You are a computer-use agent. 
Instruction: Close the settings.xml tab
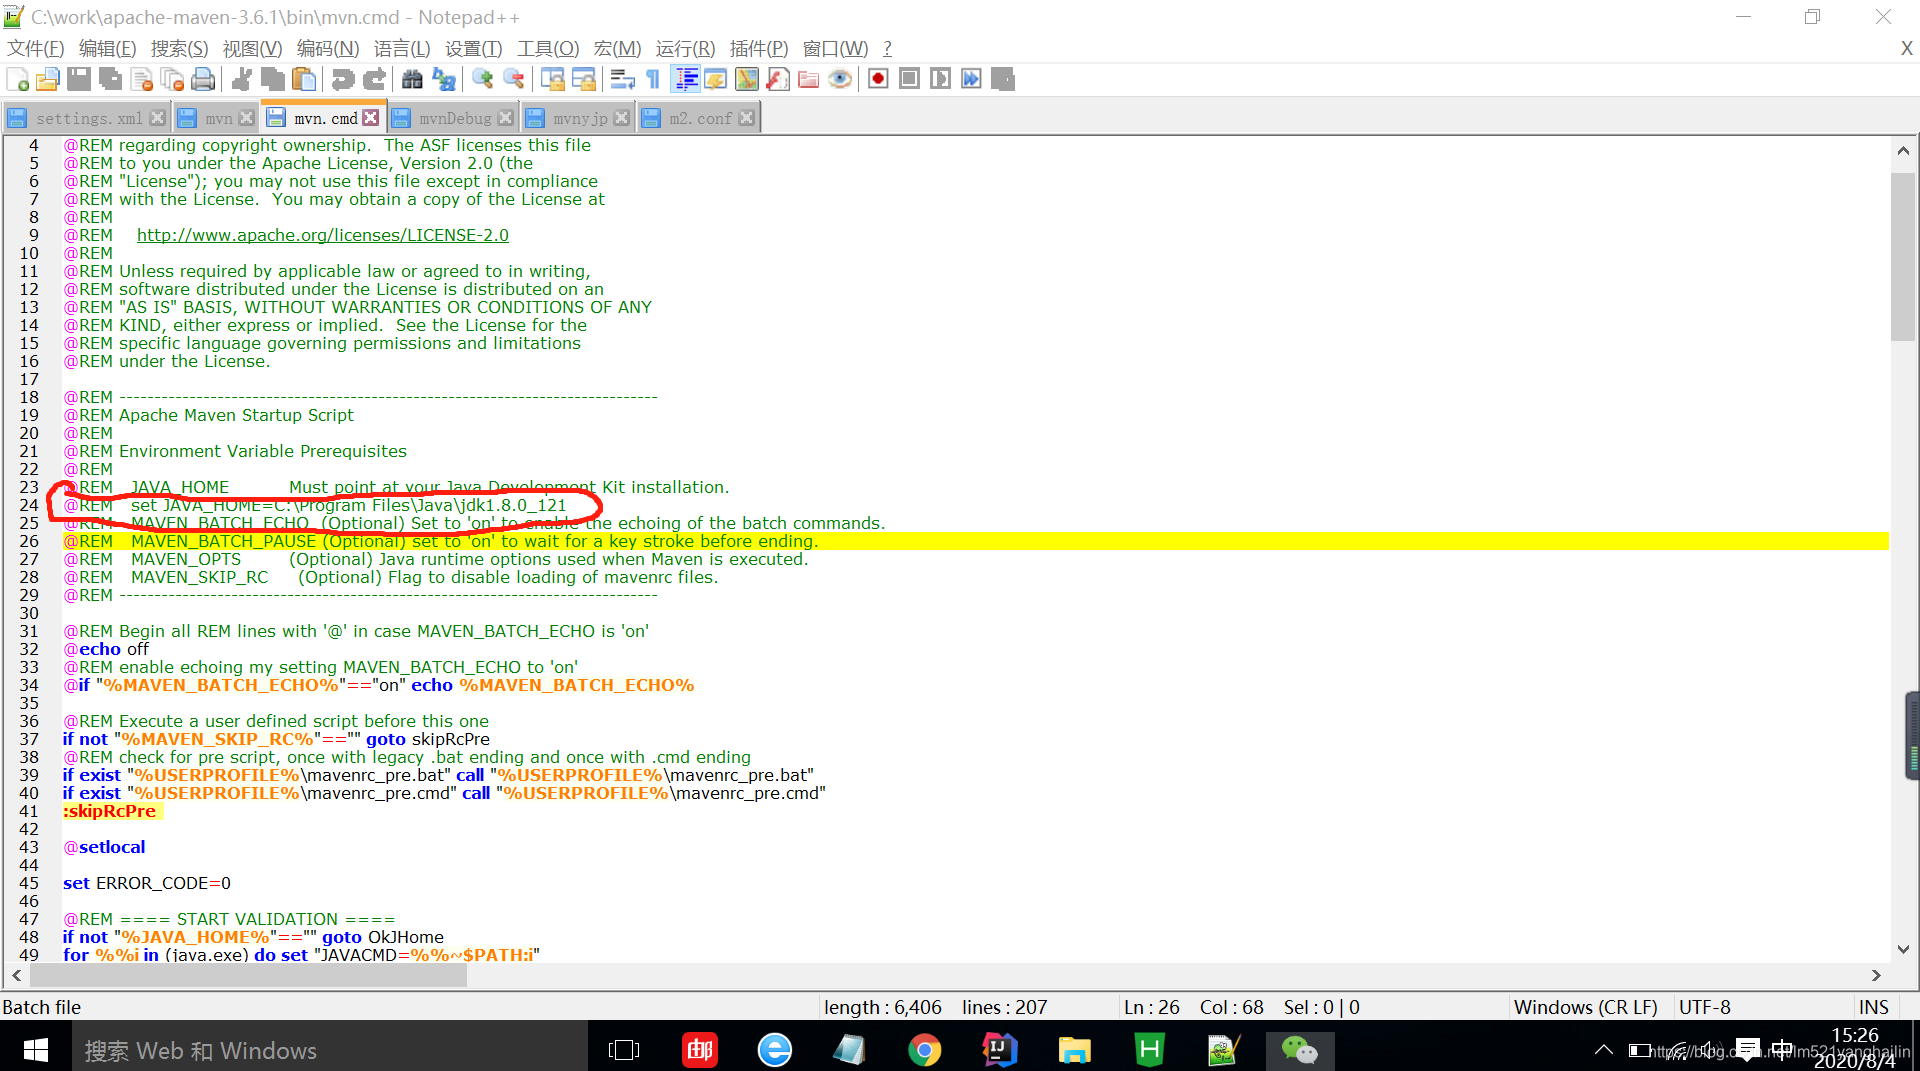pyautogui.click(x=157, y=117)
